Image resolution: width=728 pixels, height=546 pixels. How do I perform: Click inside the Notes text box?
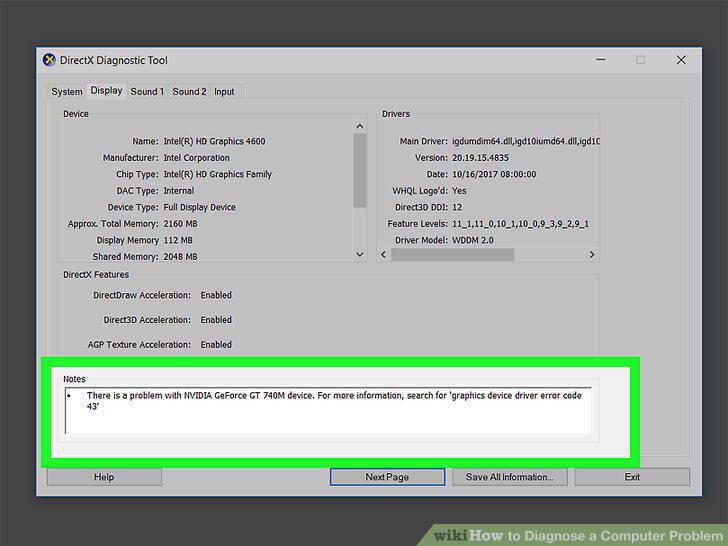328,410
